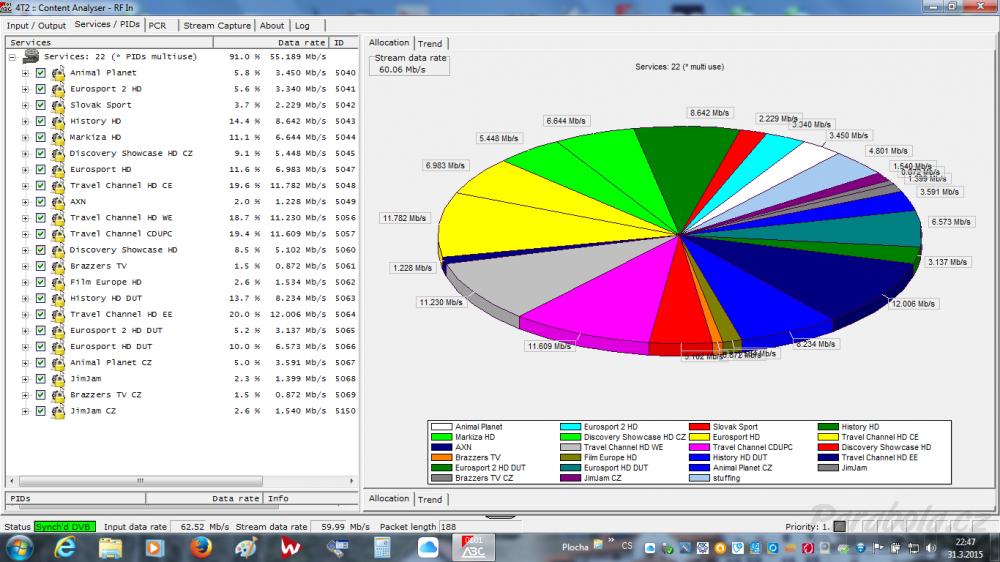Expand the Discovery Showcase HD CZ node
Viewport: 1000px width, 562px height.
tap(26, 154)
